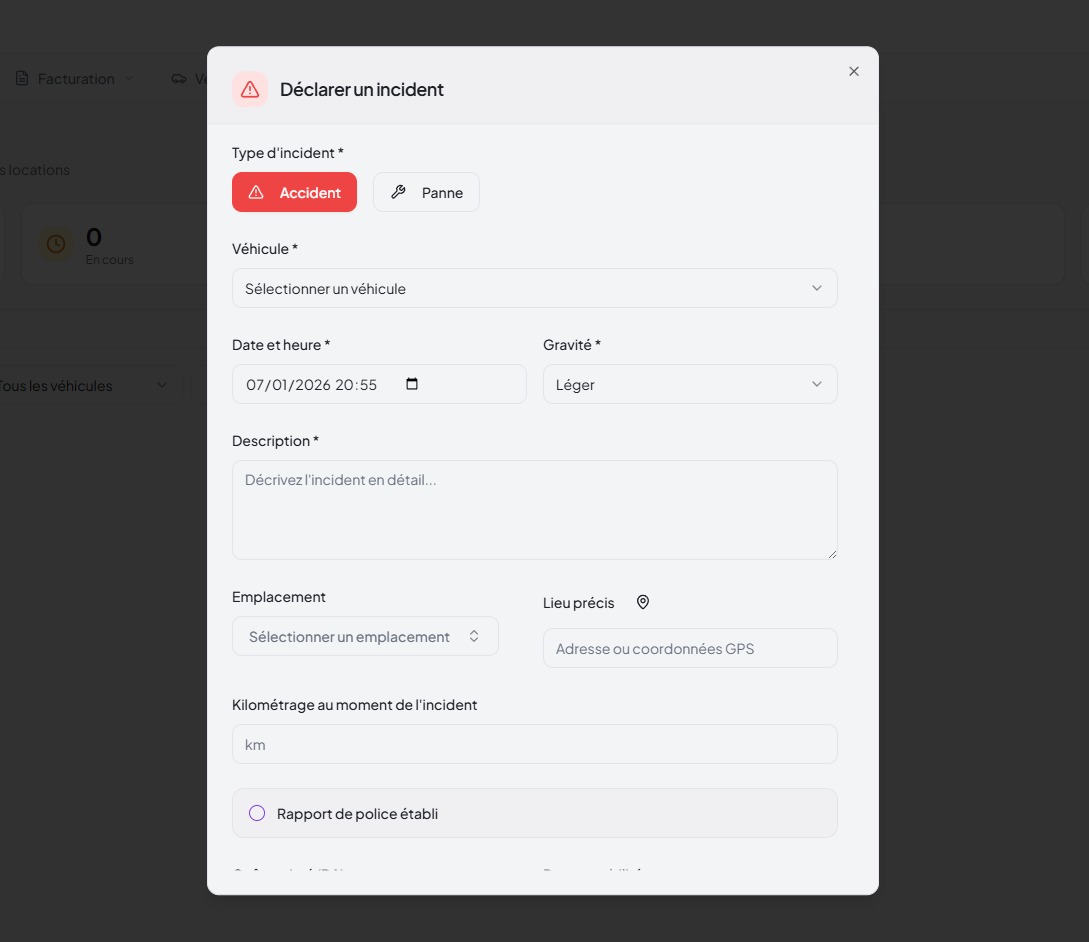Toggle Rapport de police établi checkbox
This screenshot has height=942, width=1089.
[x=257, y=813]
